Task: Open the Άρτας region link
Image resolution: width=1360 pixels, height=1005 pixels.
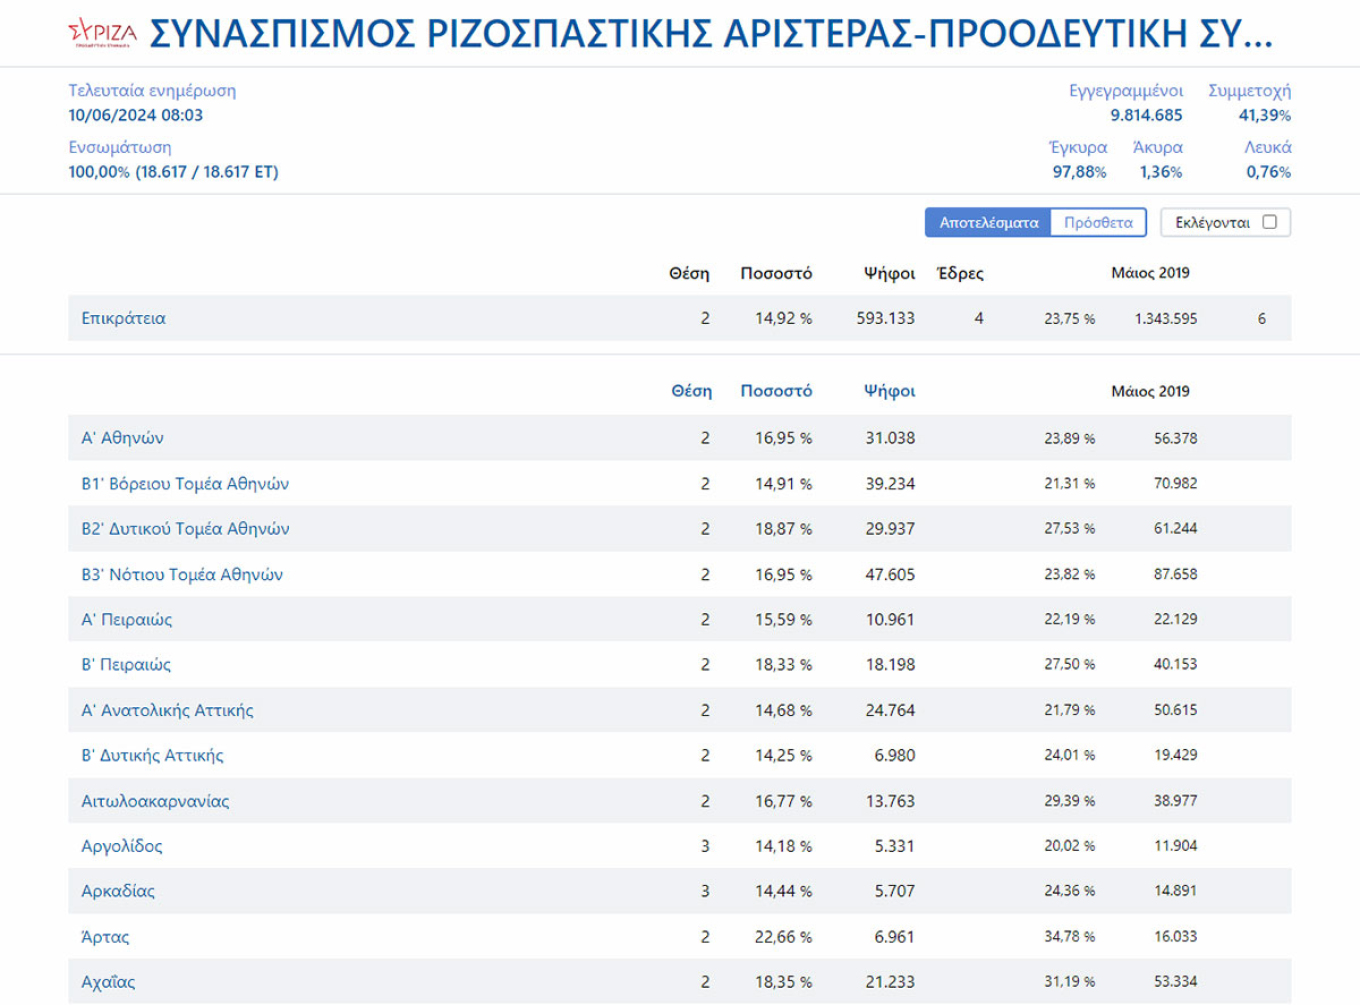Action: (105, 937)
